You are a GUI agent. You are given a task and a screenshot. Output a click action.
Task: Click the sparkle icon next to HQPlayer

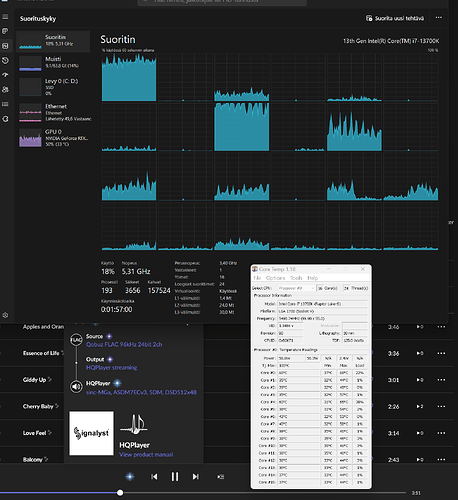coord(117,383)
